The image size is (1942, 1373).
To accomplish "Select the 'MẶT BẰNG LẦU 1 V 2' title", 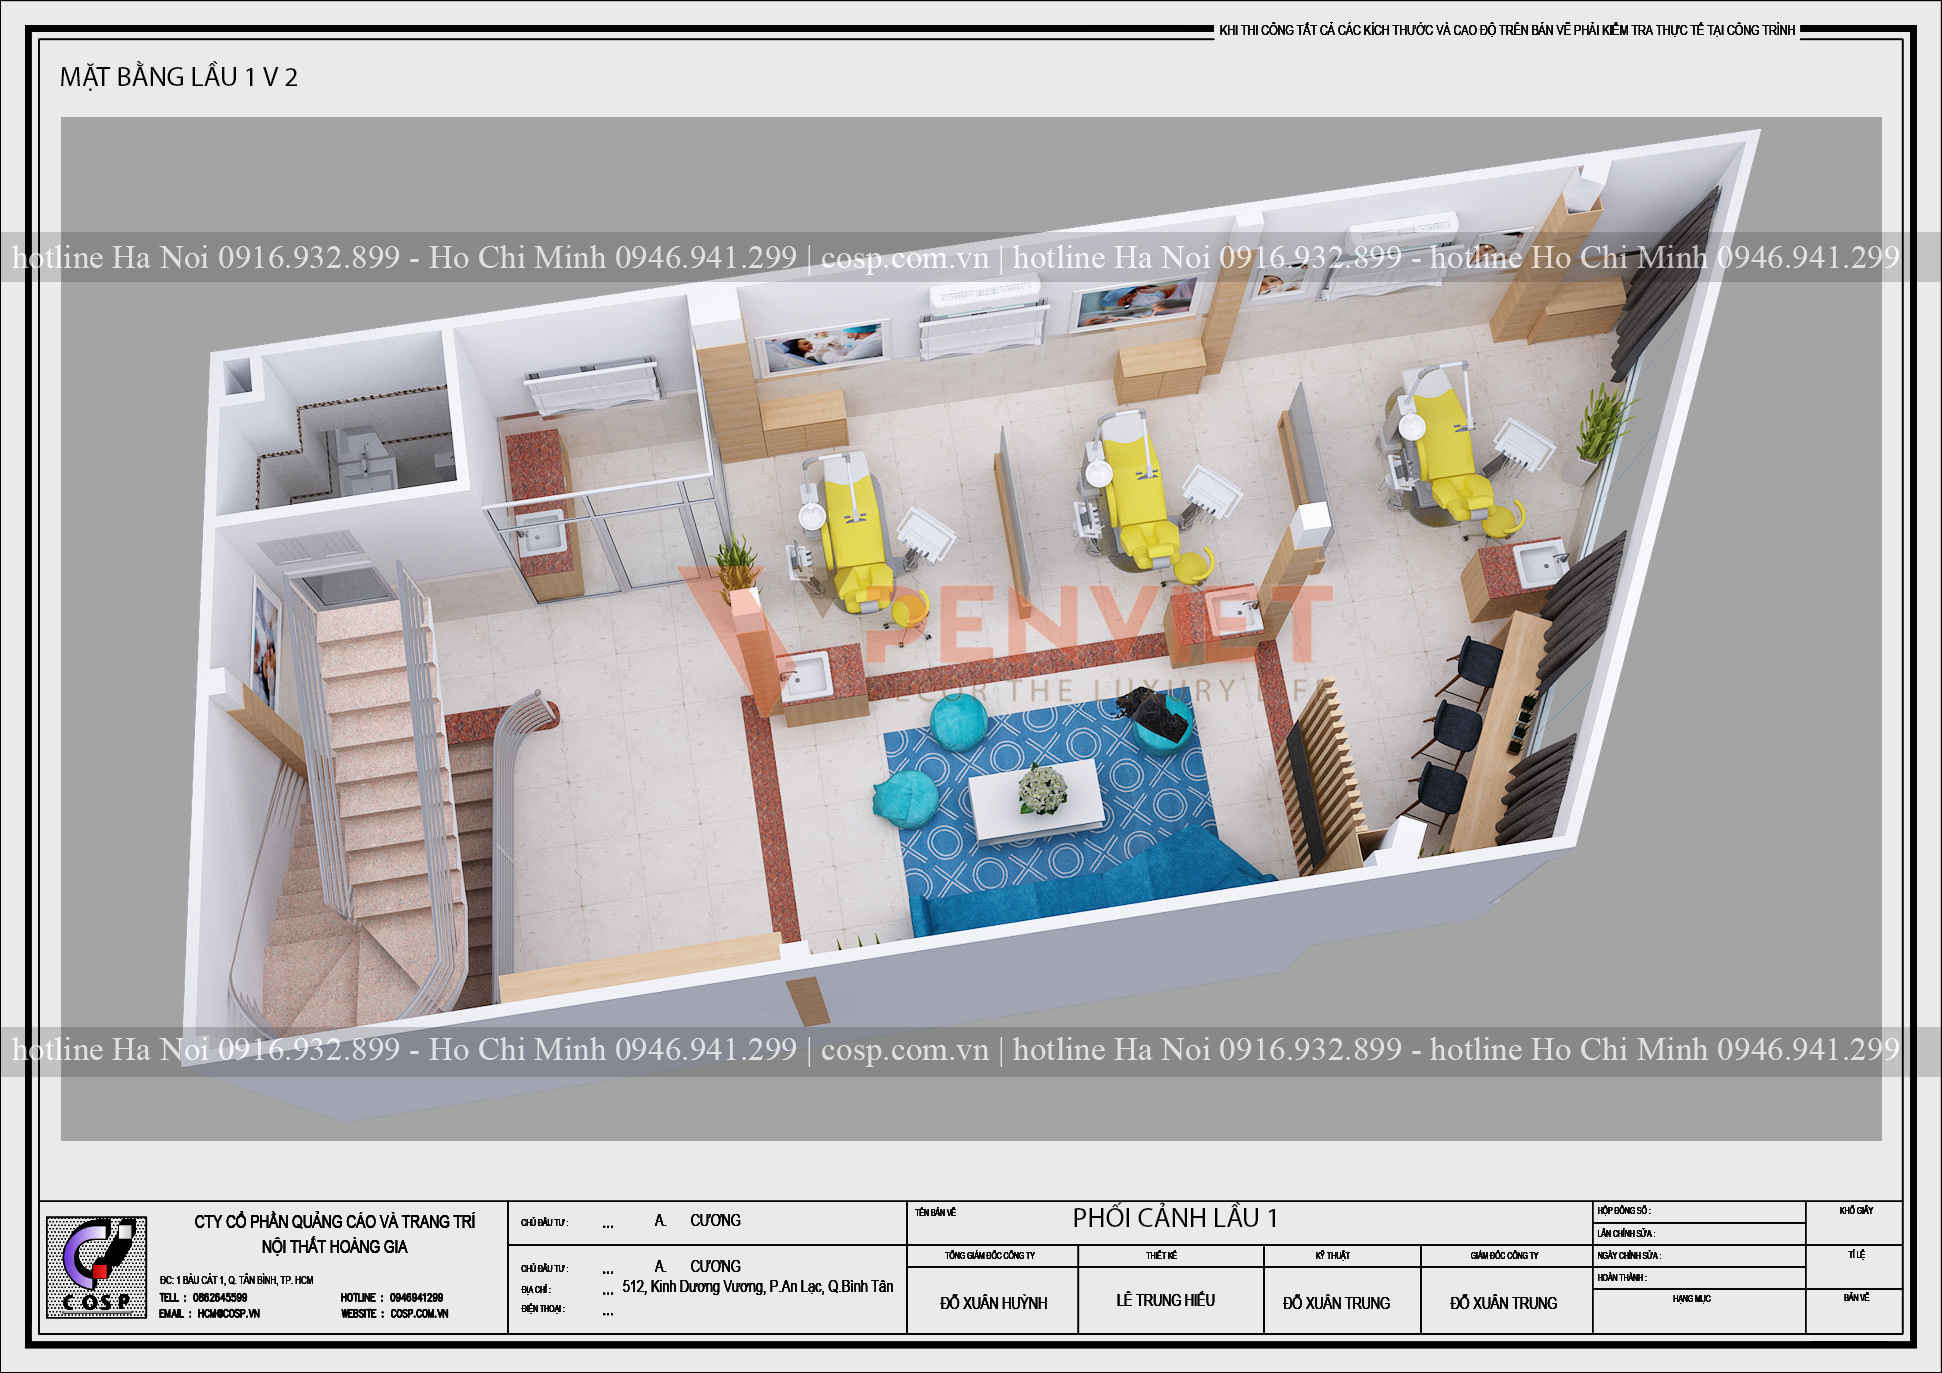I will coord(179,77).
